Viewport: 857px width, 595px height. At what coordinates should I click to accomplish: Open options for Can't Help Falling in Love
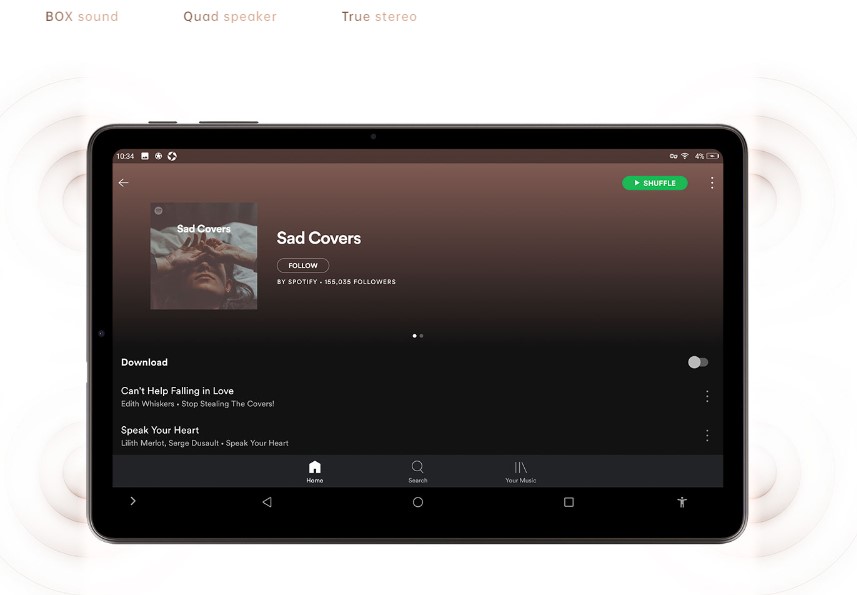click(x=707, y=396)
